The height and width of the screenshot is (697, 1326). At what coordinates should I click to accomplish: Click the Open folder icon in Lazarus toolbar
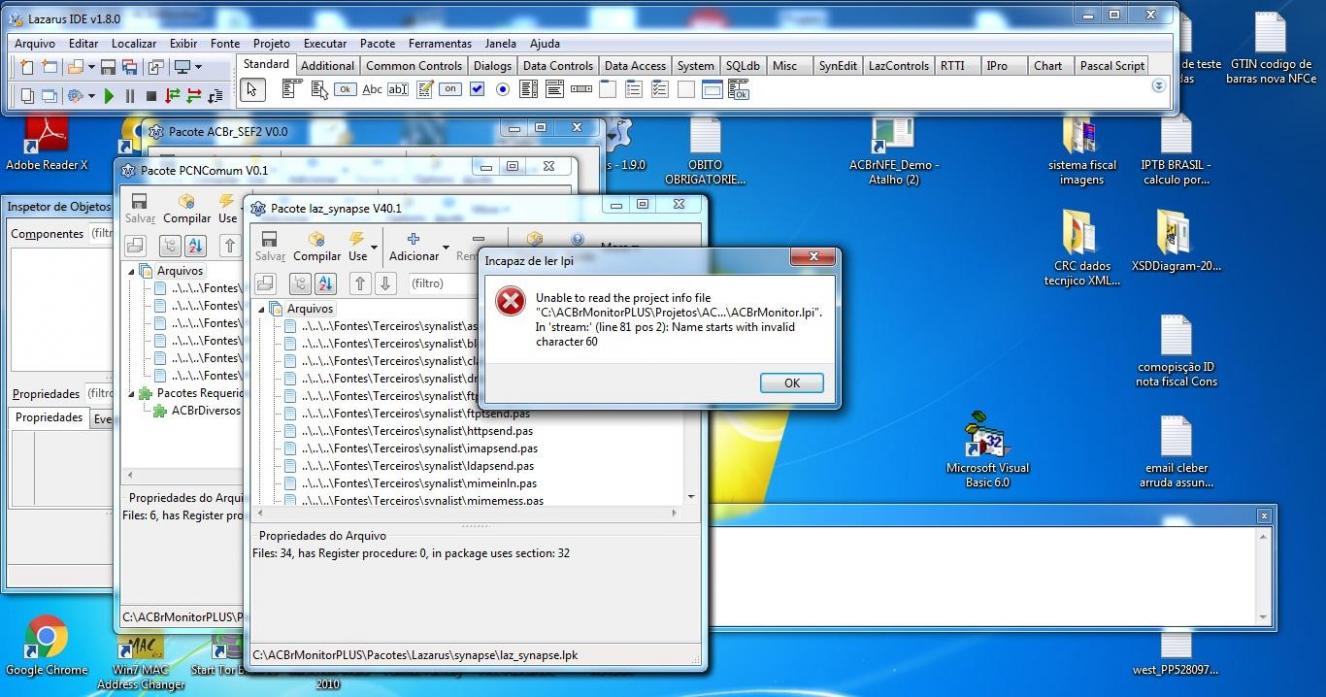coord(75,67)
